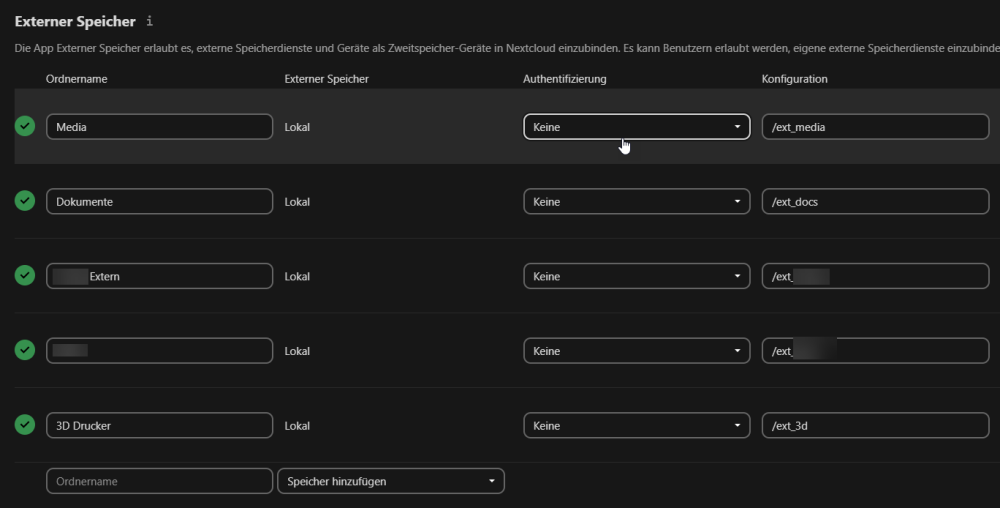Click the empty Ordnername field
The height and width of the screenshot is (508, 1000).
click(x=159, y=481)
